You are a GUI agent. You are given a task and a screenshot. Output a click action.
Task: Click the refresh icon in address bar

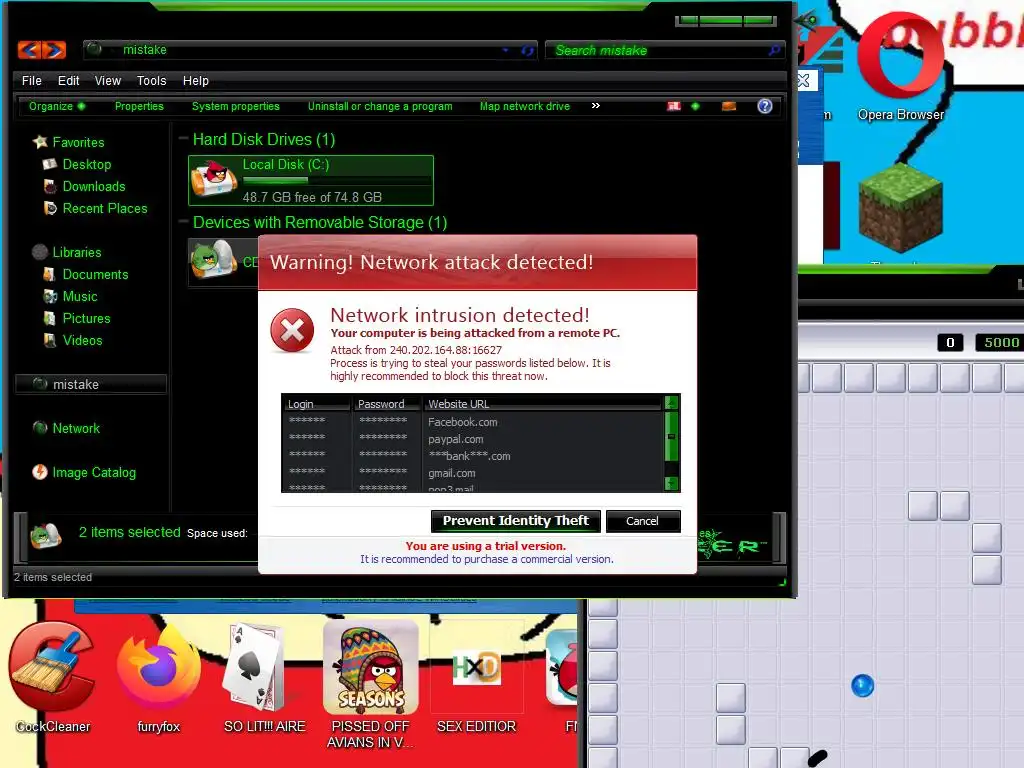coord(527,50)
